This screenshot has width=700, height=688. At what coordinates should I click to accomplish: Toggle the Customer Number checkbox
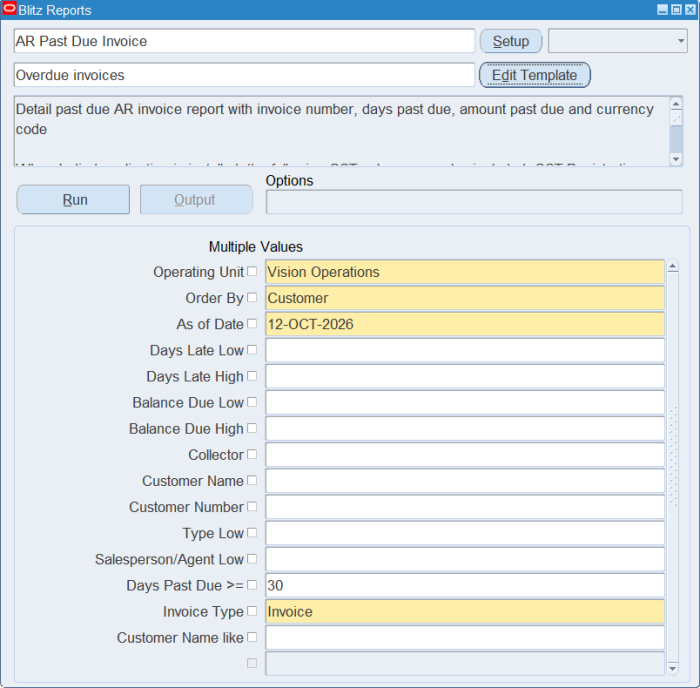(252, 506)
